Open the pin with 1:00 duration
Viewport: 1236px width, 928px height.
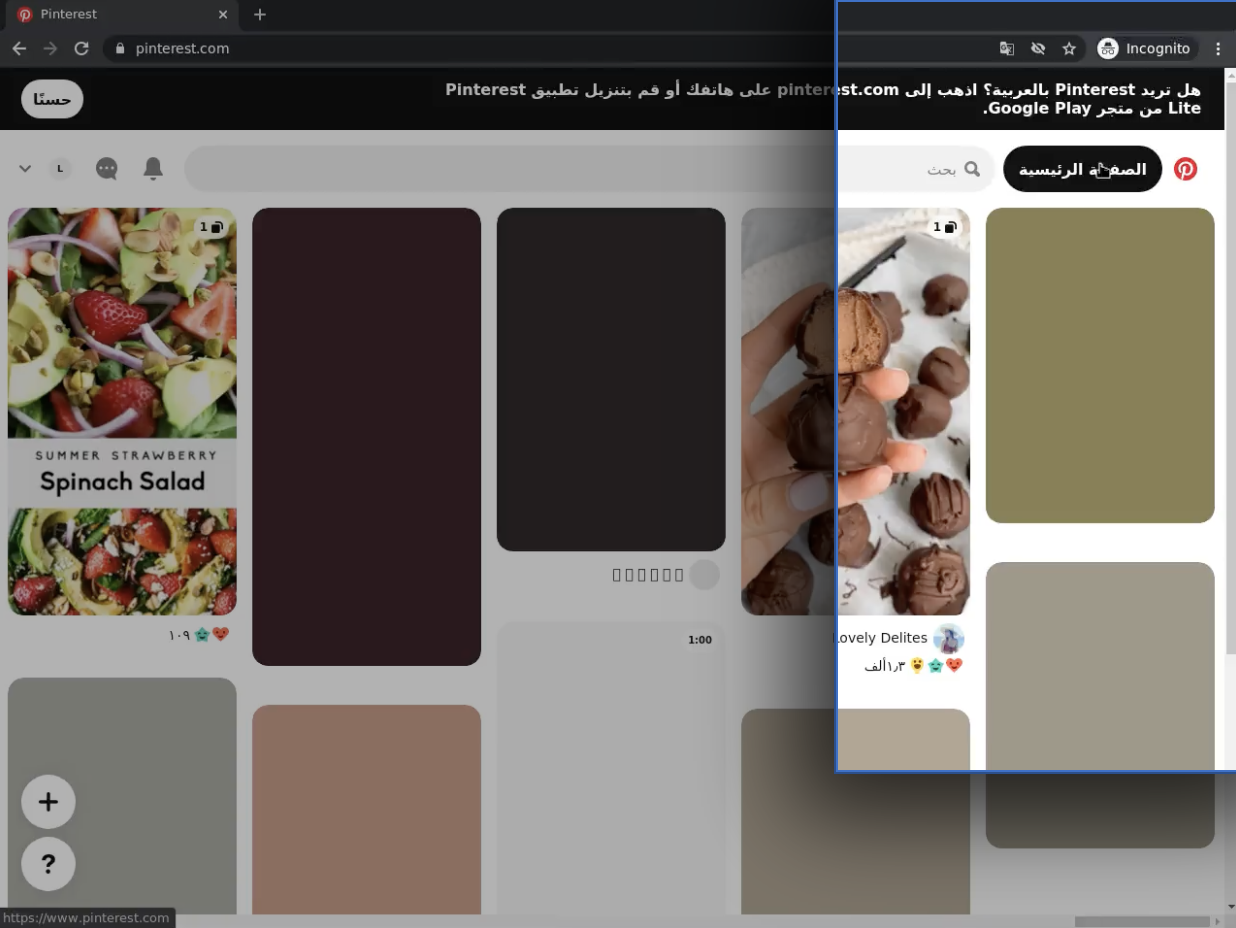[x=611, y=768]
